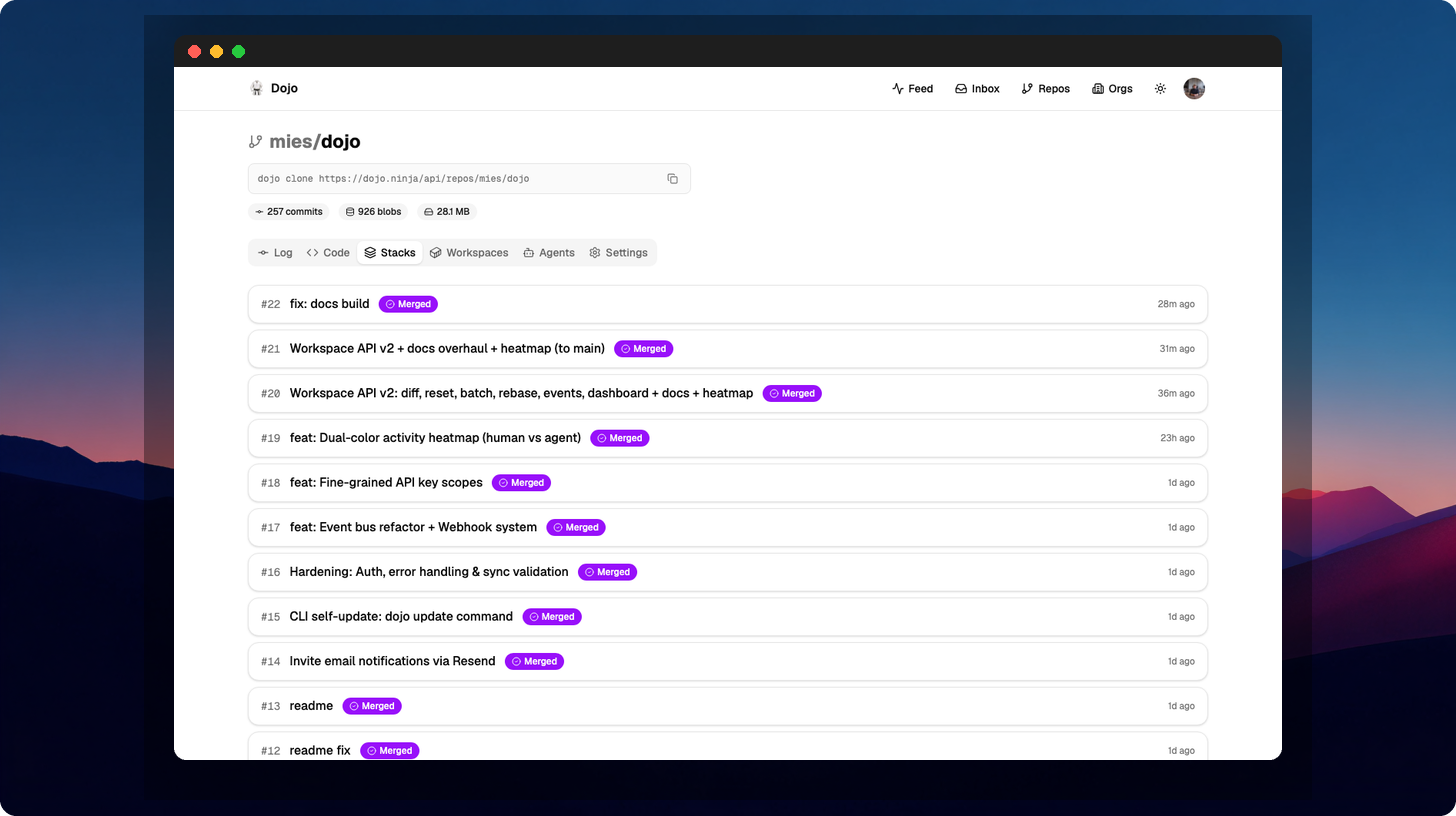Click the branch icon beside mies/dojo
The width and height of the screenshot is (1456, 816).
coord(254,141)
